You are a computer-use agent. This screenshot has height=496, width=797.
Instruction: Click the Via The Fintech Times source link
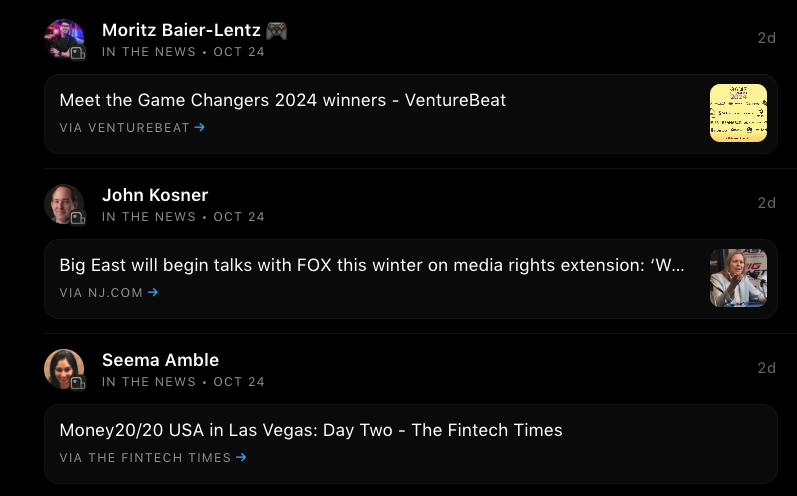pyautogui.click(x=145, y=457)
